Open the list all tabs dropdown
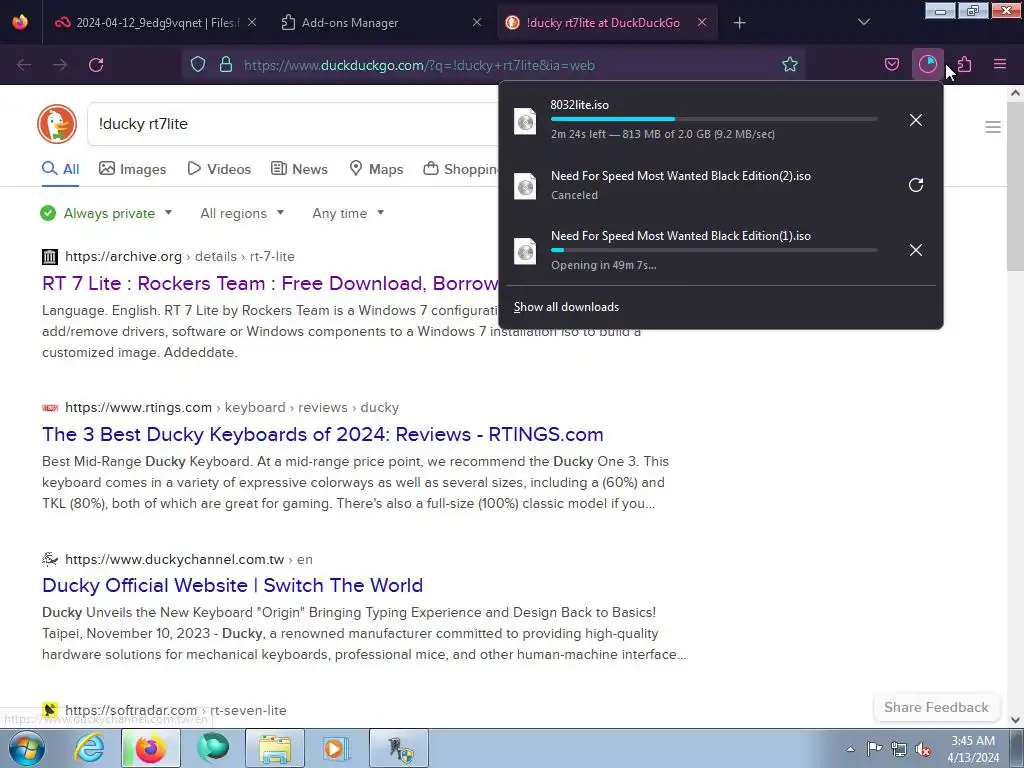The width and height of the screenshot is (1024, 768). 864,23
